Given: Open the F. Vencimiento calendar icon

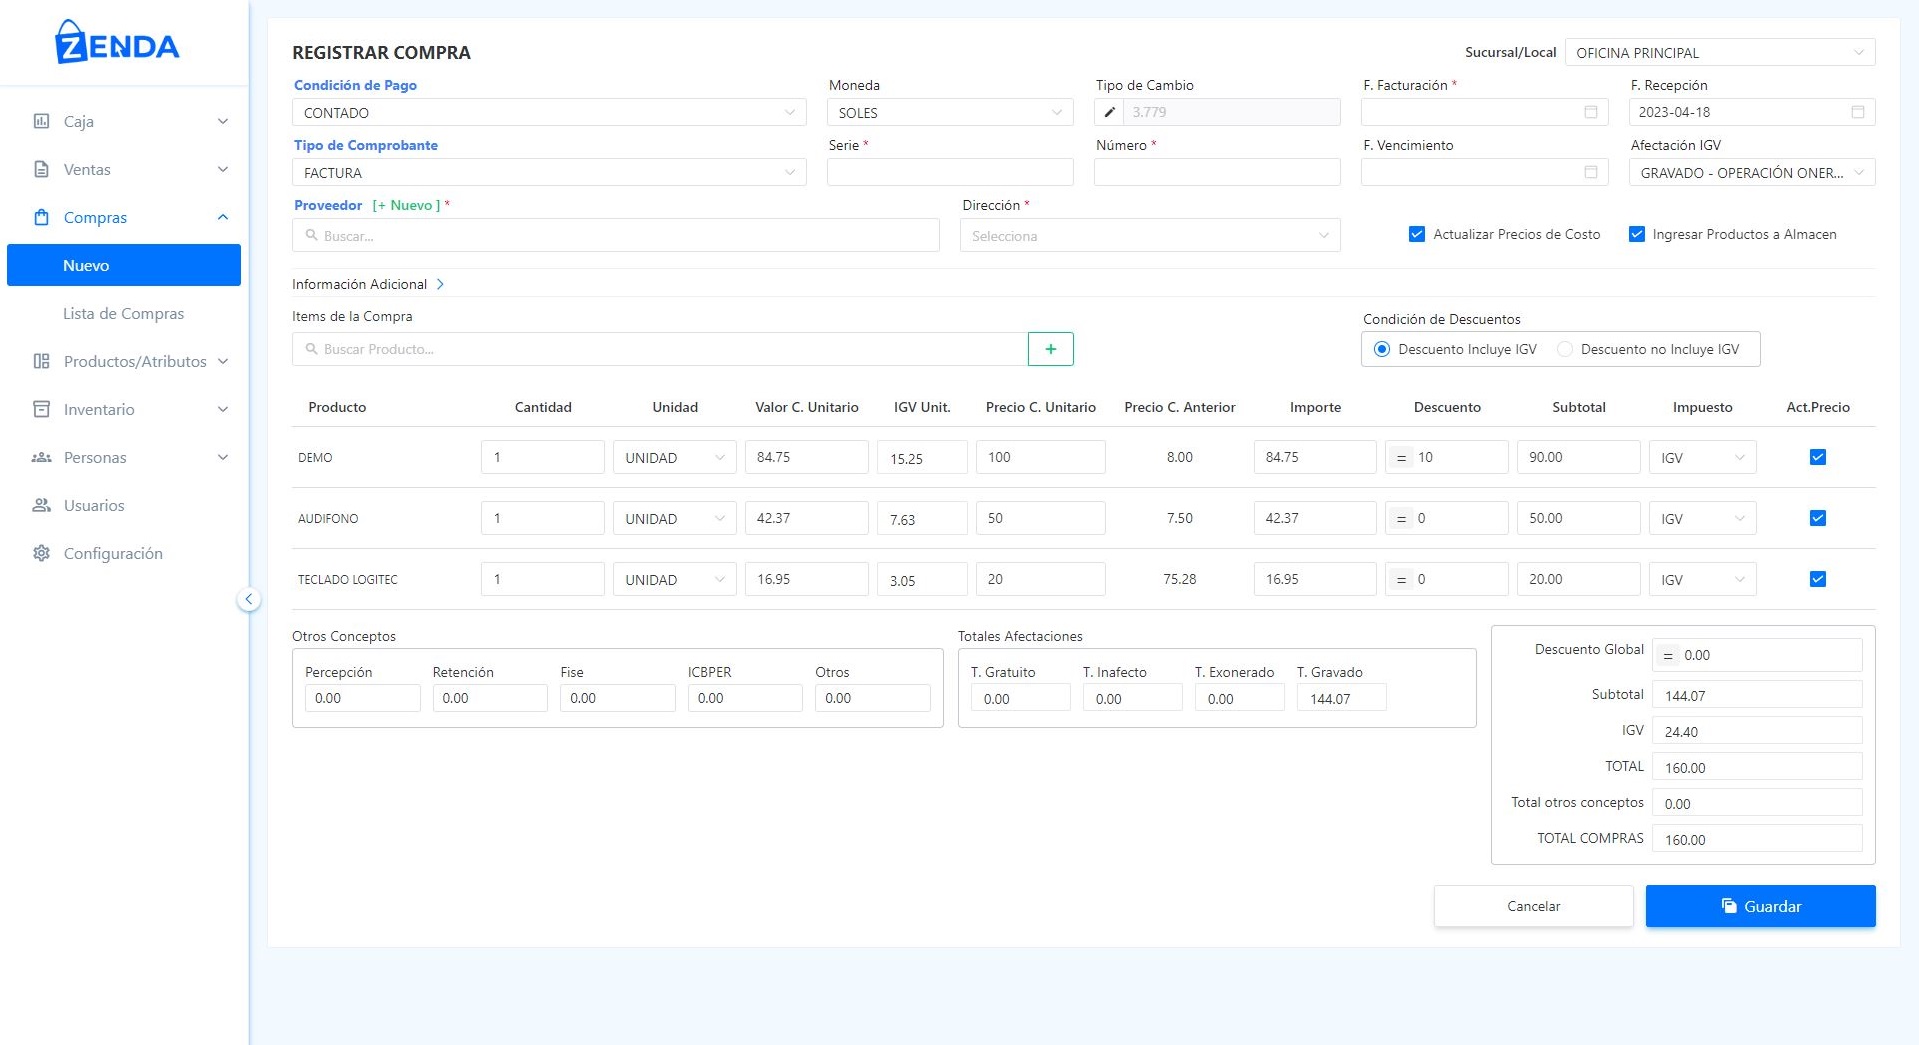Looking at the screenshot, I should point(1590,172).
